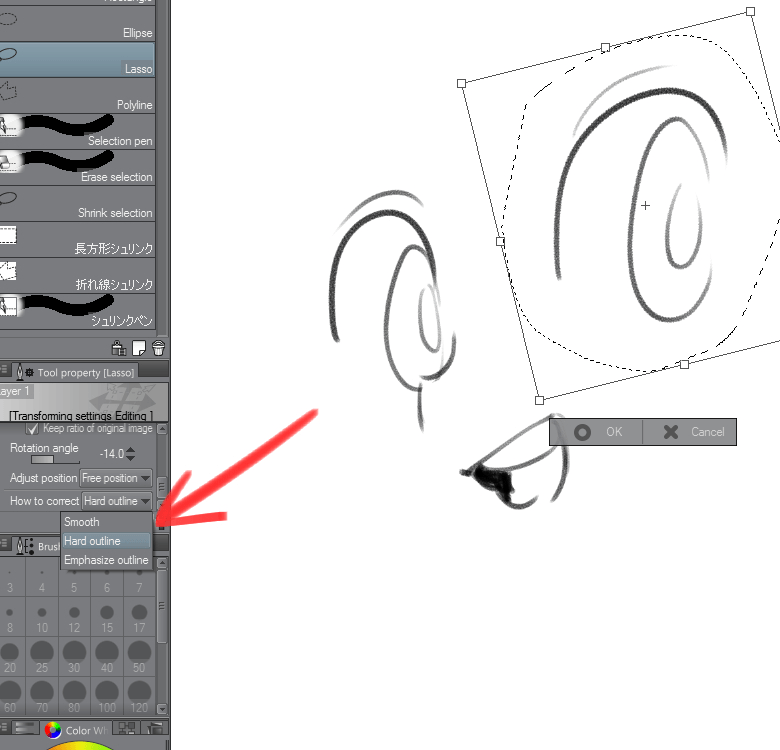Select the Ellipse selection sub tool
The image size is (780, 750).
(x=78, y=25)
